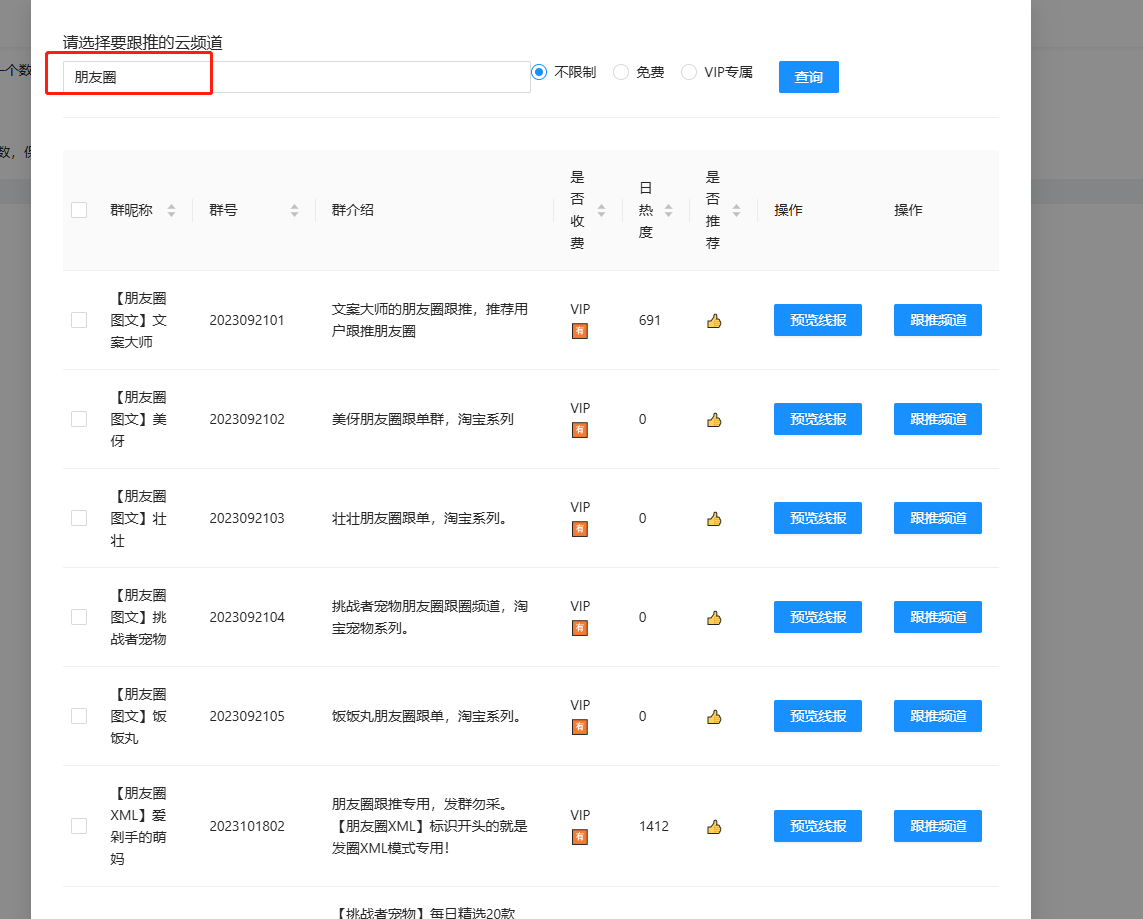
Task: Sort by 是否推荐 column arrows
Action: pyautogui.click(x=736, y=211)
